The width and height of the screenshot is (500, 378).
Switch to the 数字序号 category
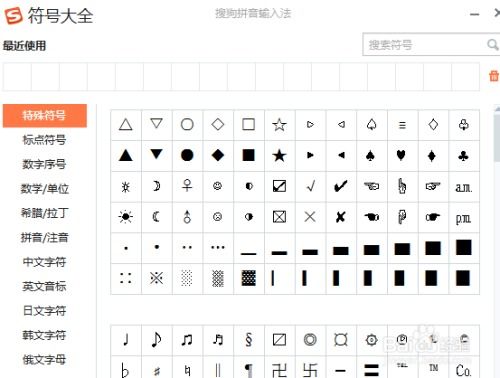point(44,164)
